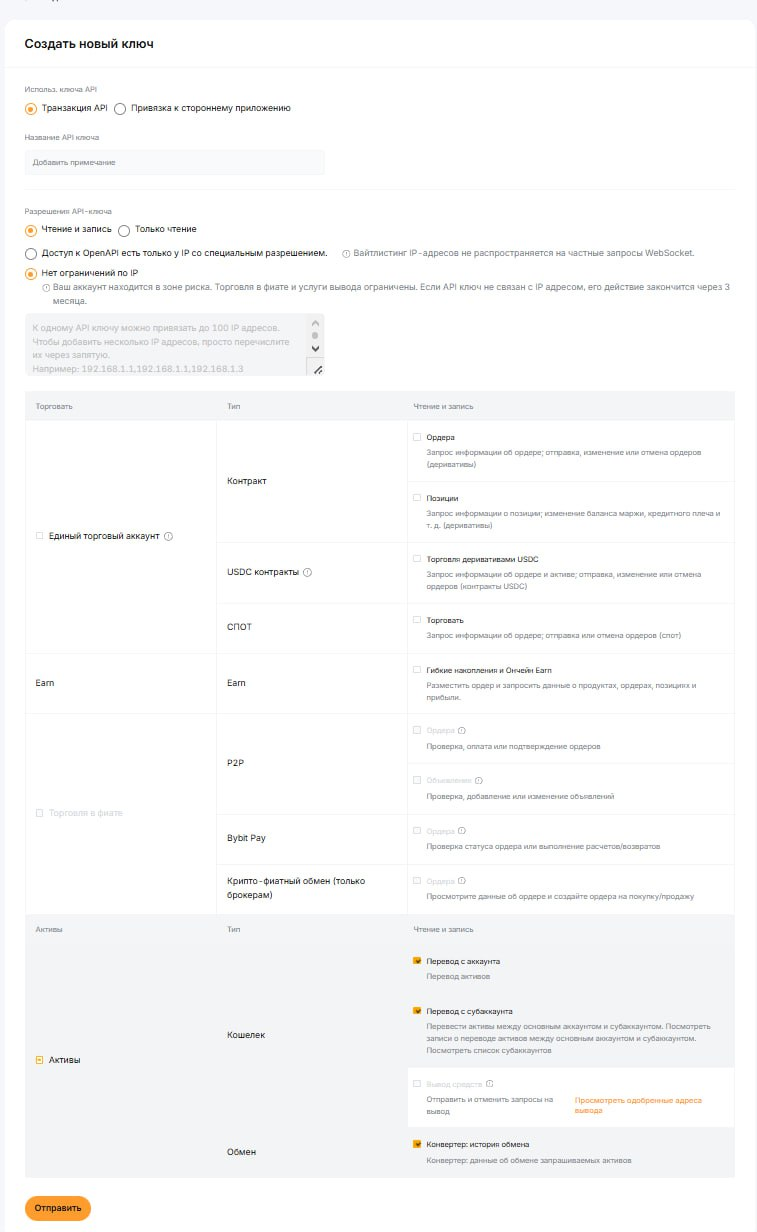Click info icon next to Bybit Pay "Ордера"
This screenshot has height=1232, width=757.
pyautogui.click(x=460, y=830)
